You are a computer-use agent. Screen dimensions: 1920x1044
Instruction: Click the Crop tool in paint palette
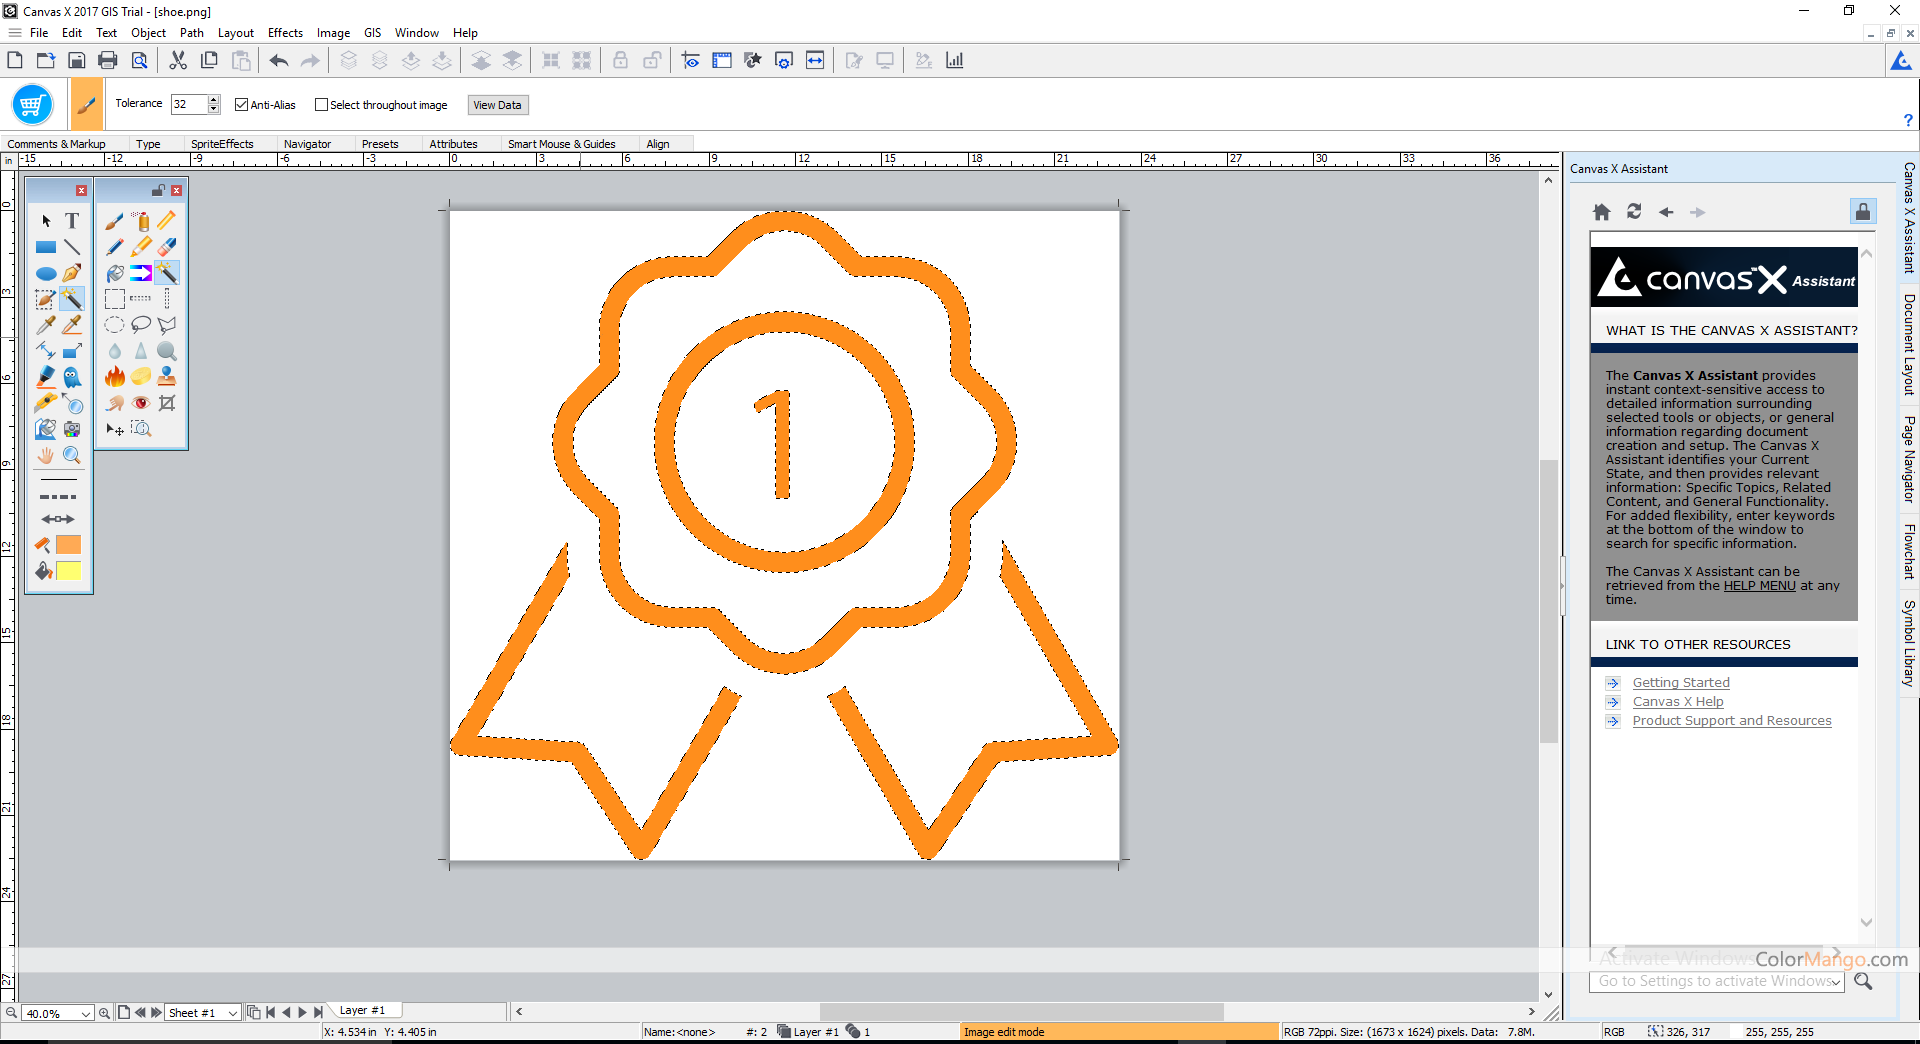point(167,403)
